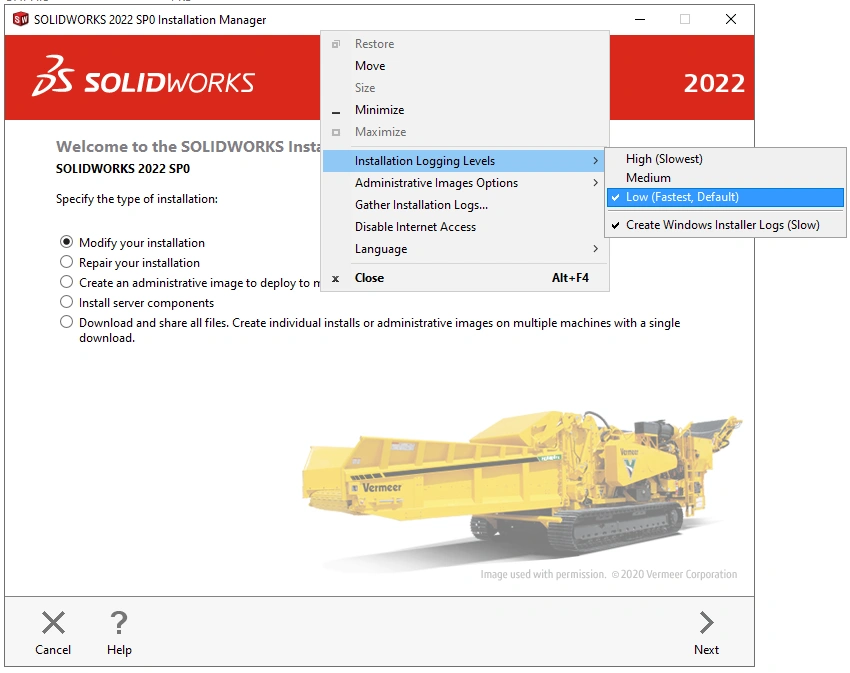Screen dimensions: 850x673
Task: Set logging level to High (Slowest)
Action: (725, 159)
